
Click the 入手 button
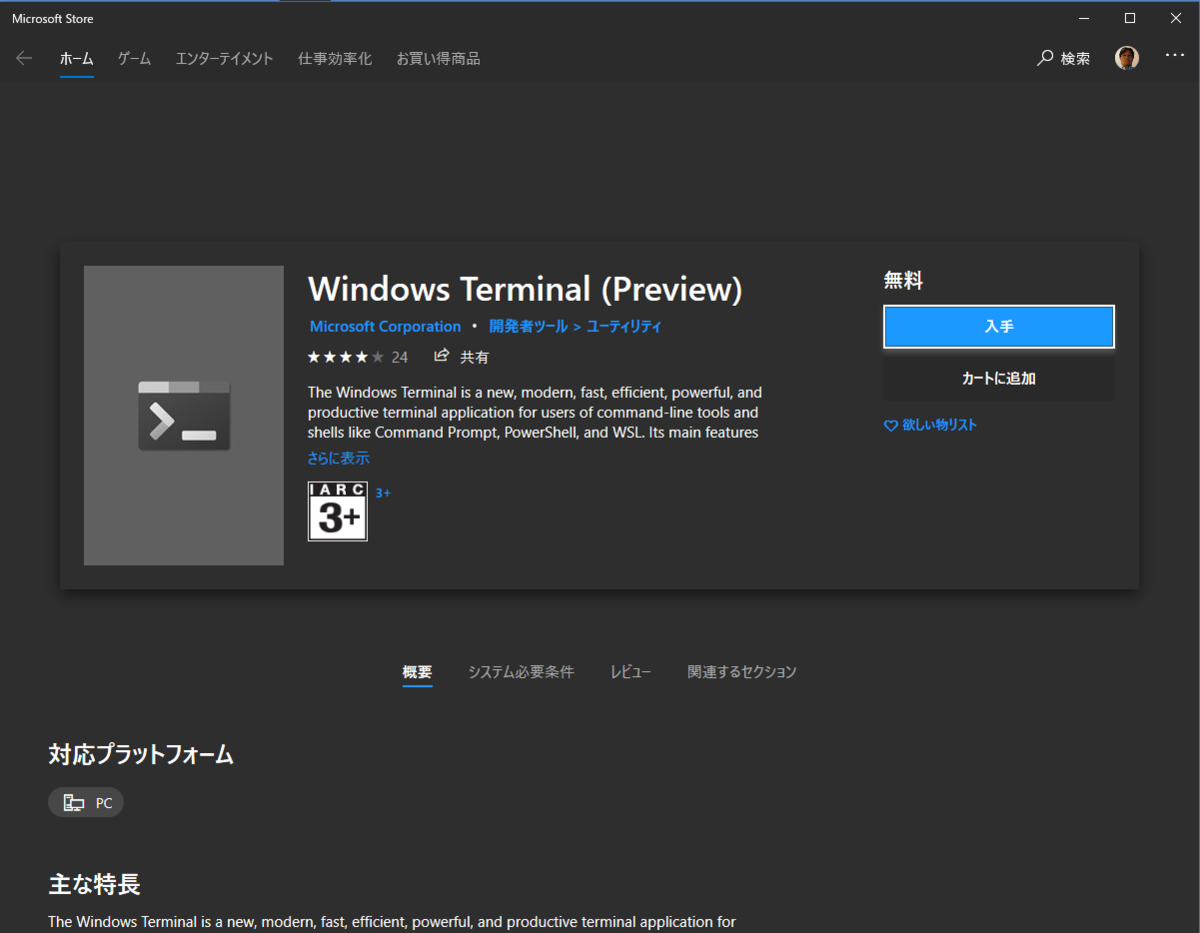tap(999, 327)
